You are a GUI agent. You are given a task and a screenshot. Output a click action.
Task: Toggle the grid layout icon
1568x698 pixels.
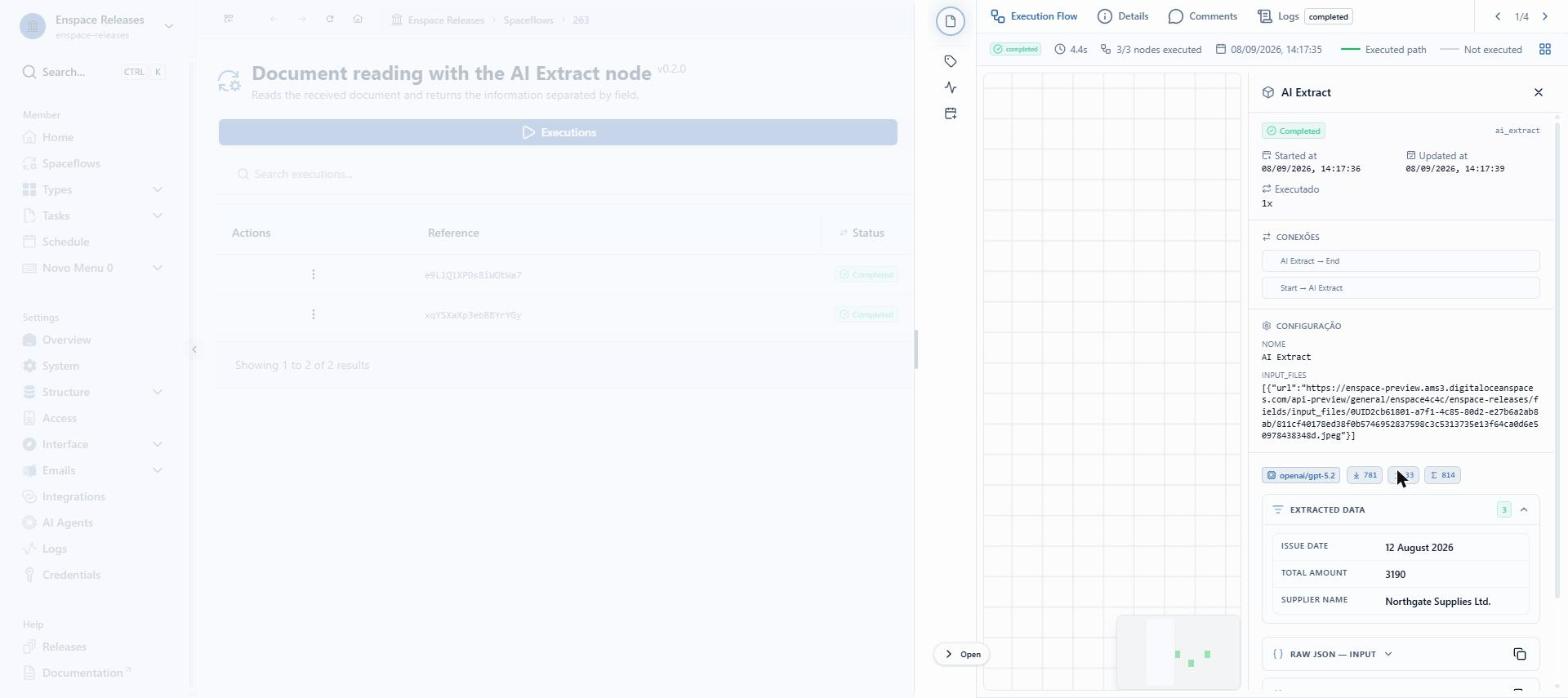click(x=1545, y=49)
